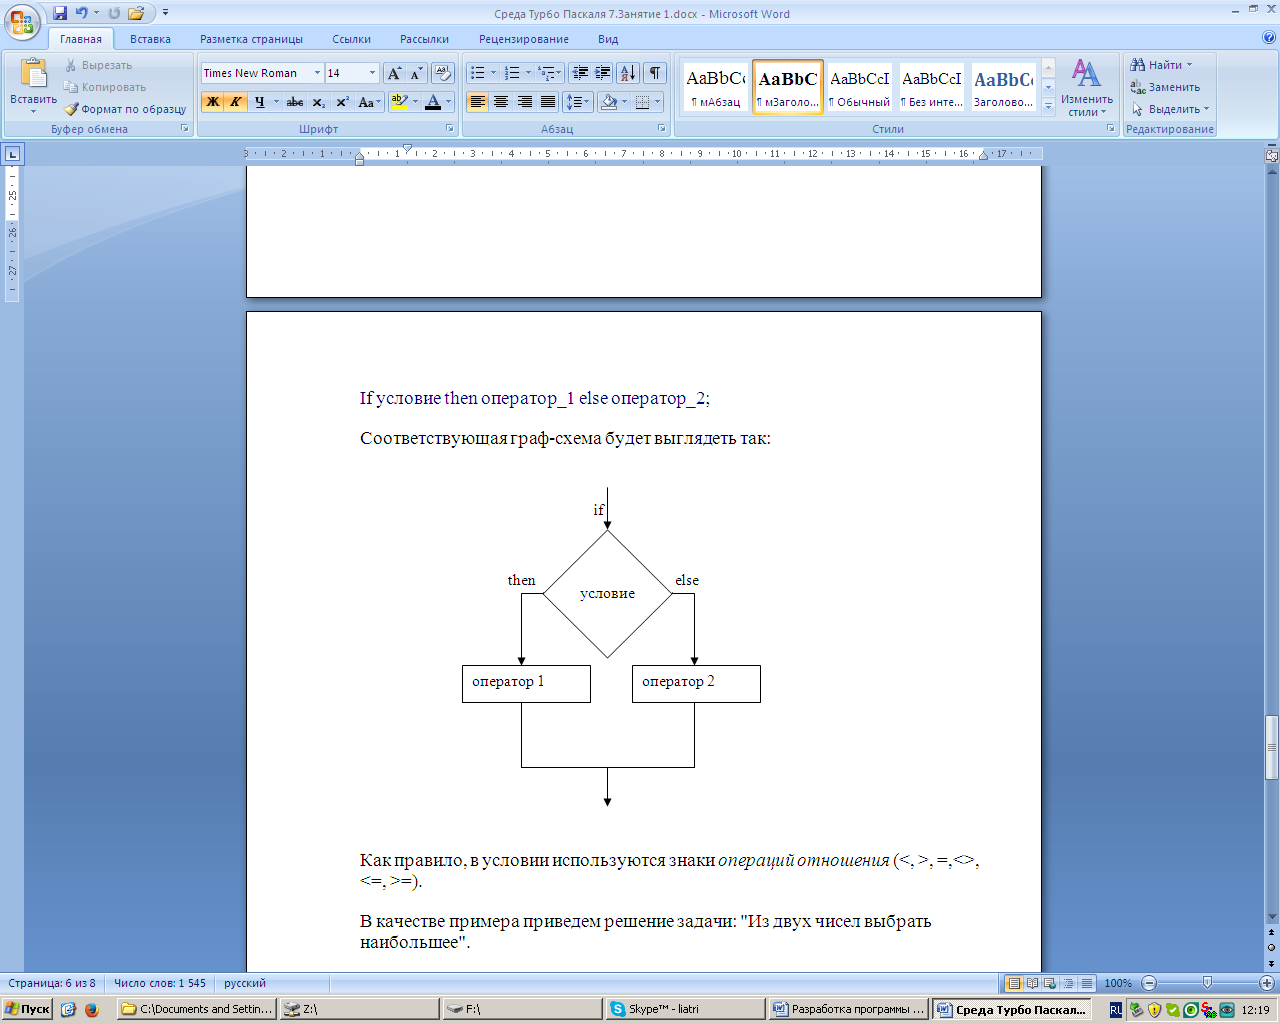Open a file using Quick Access folder icon
The width and height of the screenshot is (1280, 1024).
(x=136, y=14)
